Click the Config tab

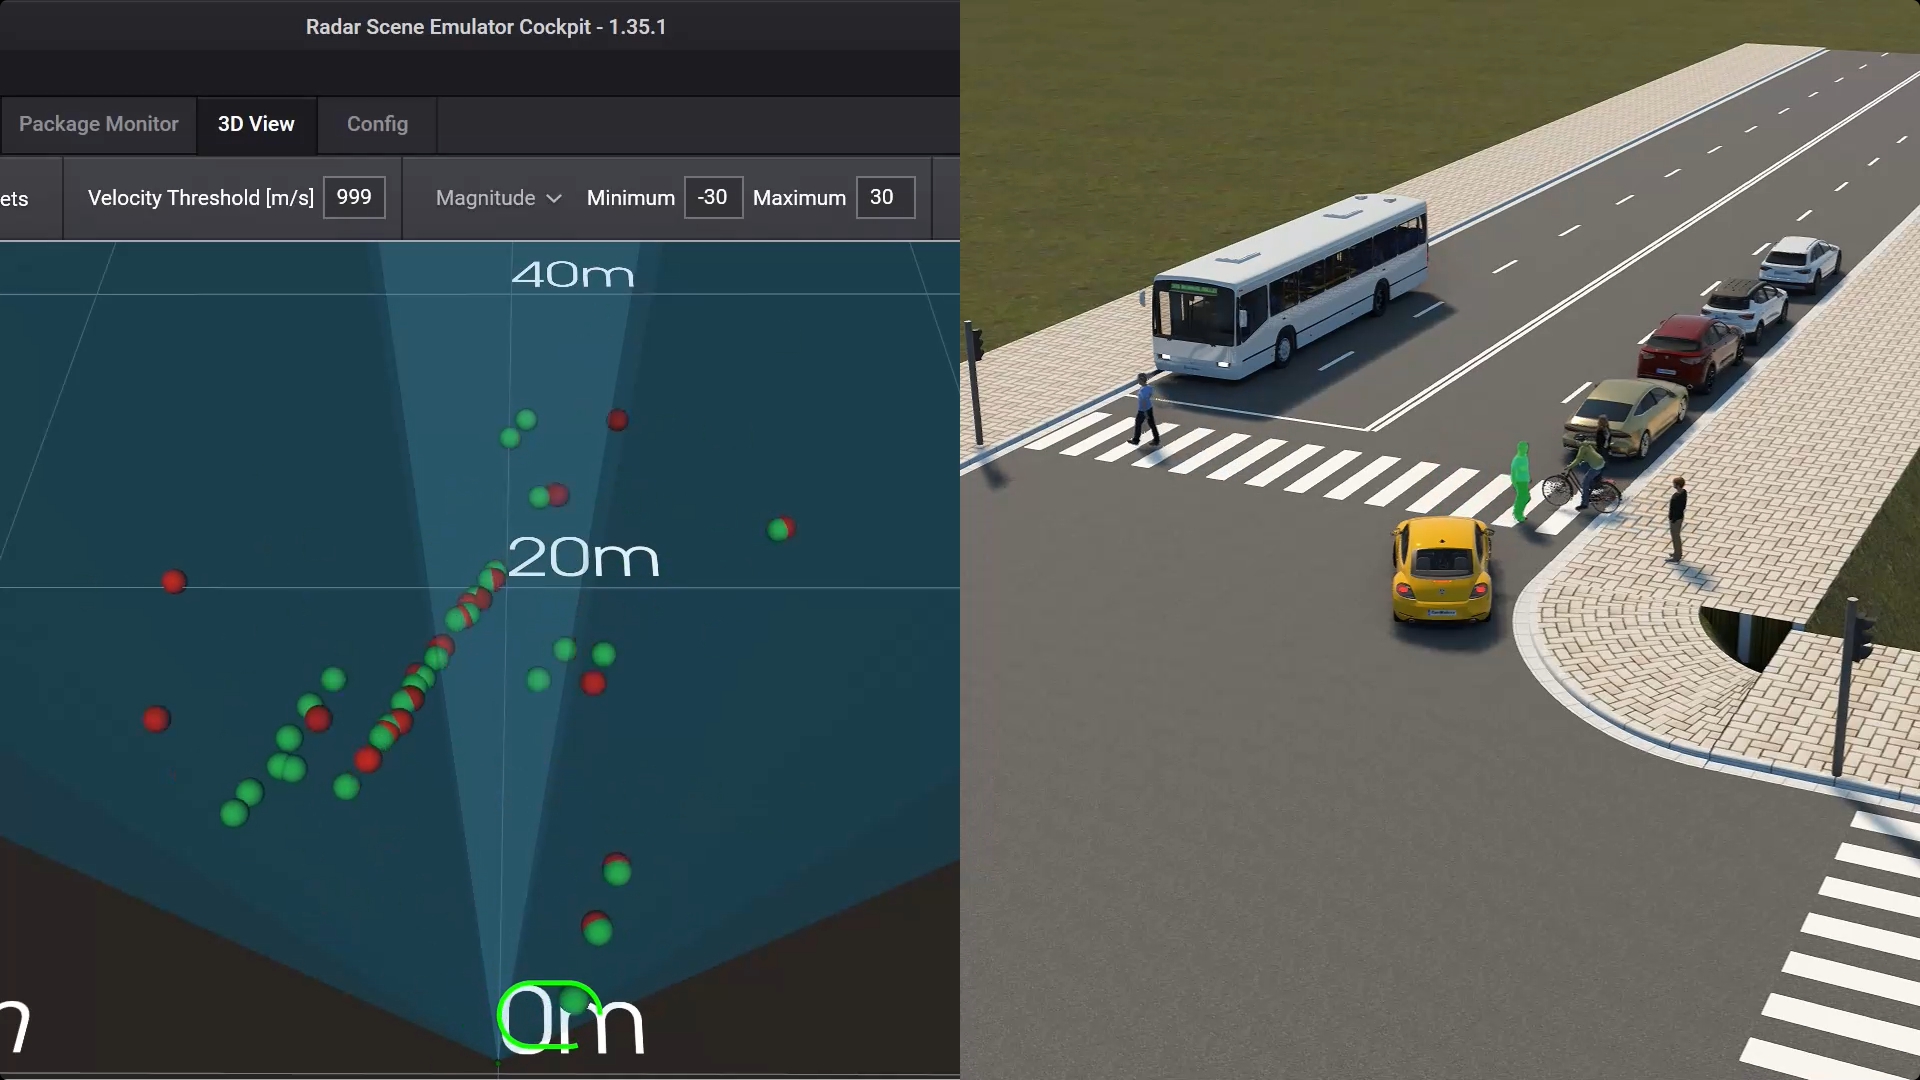[377, 124]
